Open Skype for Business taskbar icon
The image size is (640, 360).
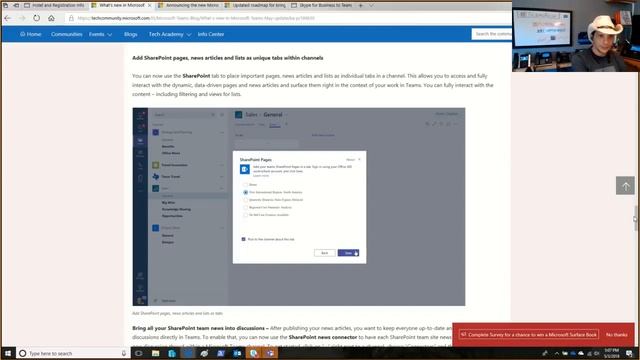click(x=253, y=353)
